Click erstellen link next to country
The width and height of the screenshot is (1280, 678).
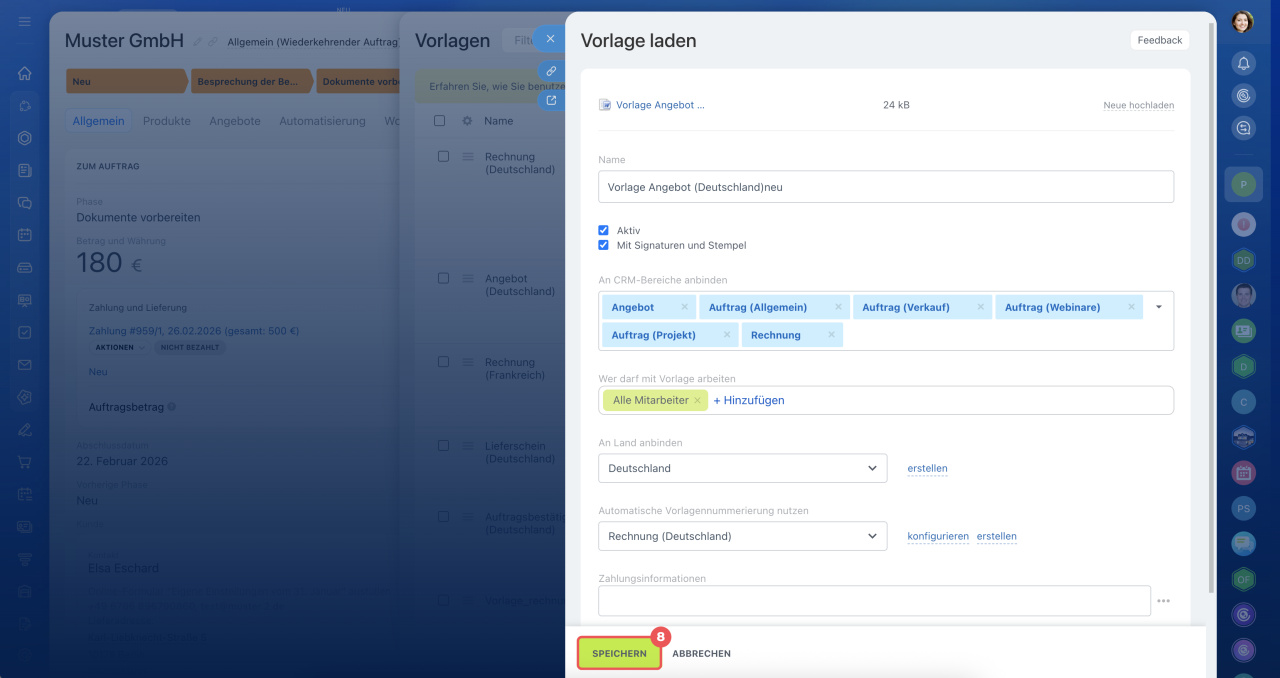[x=927, y=468]
